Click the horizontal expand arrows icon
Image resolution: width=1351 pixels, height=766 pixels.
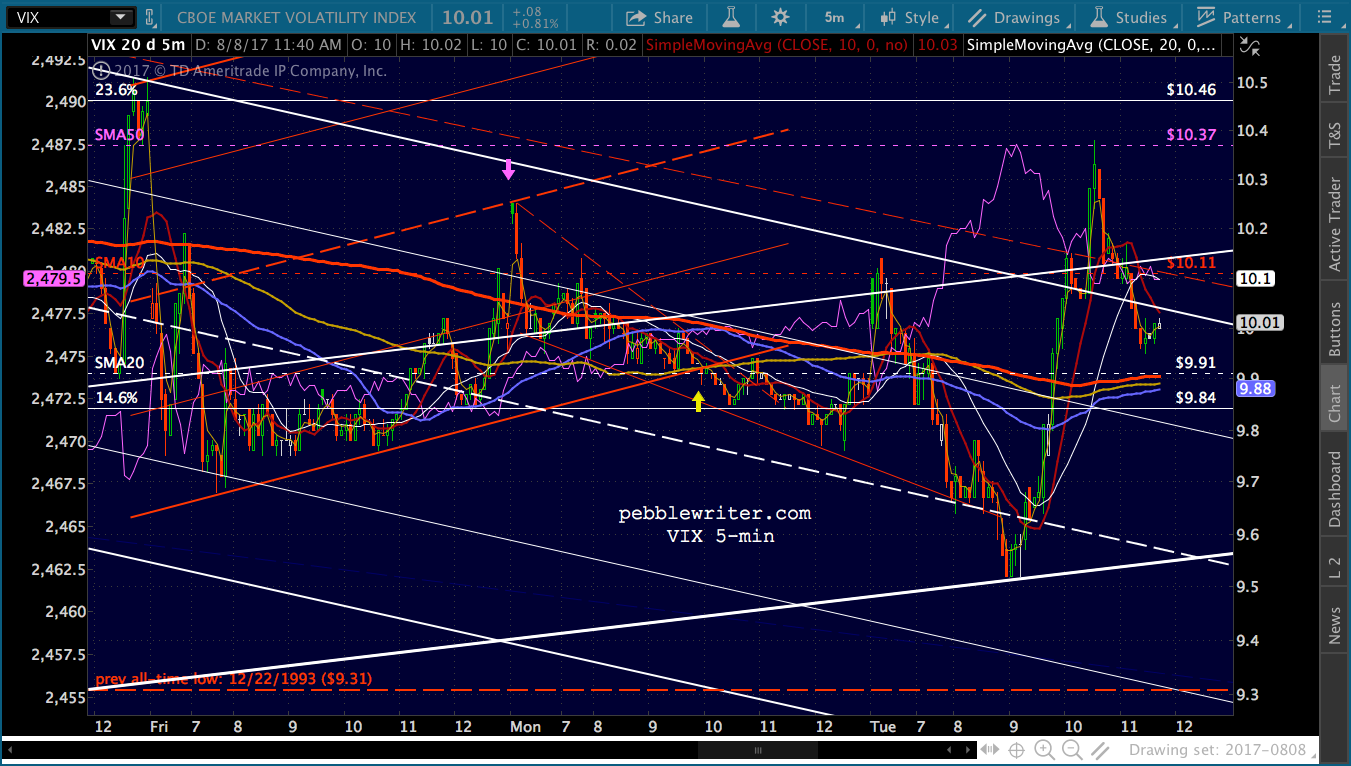point(989,749)
